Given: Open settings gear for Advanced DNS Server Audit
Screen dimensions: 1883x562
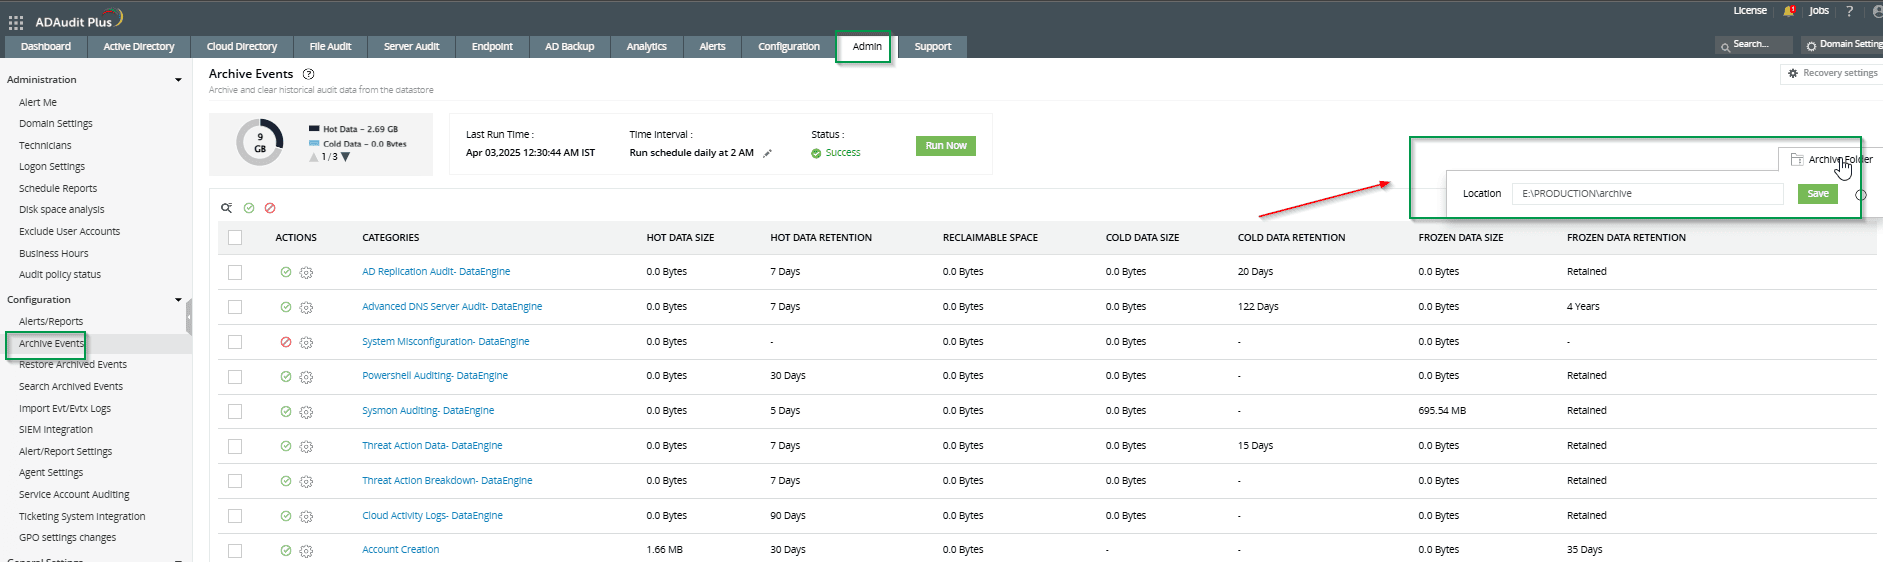Looking at the screenshot, I should (x=307, y=307).
